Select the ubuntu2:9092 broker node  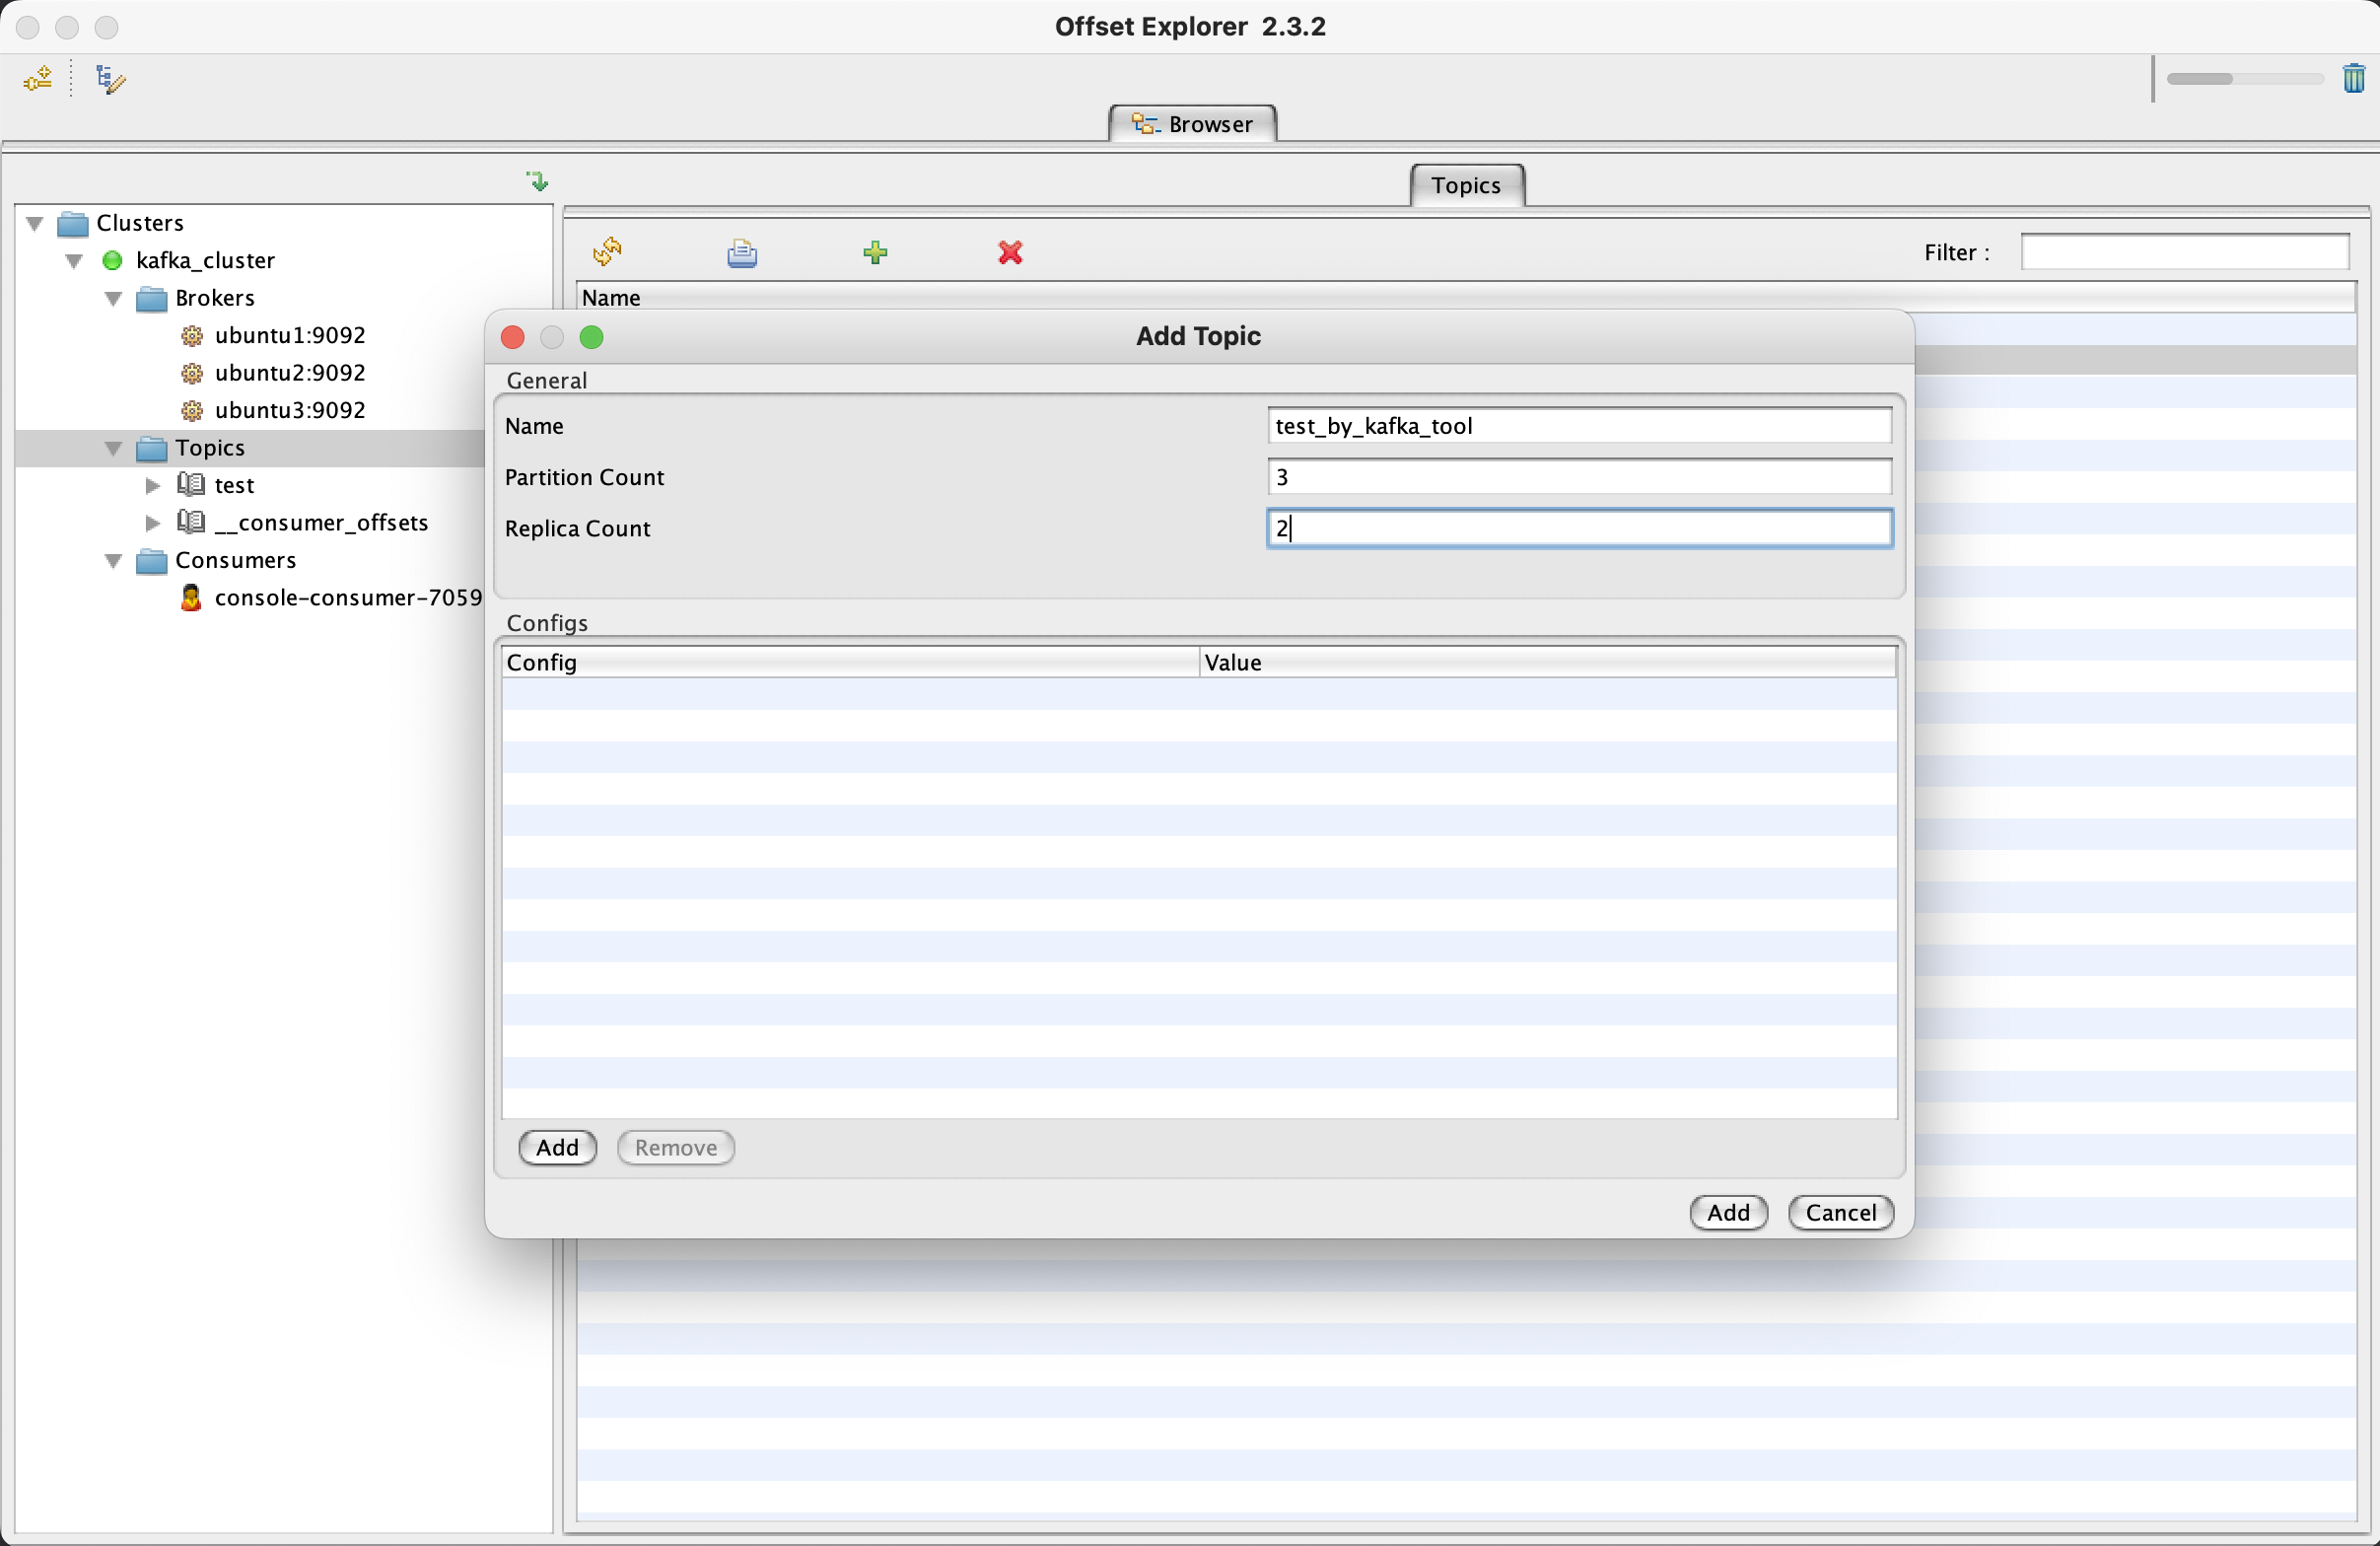pos(289,373)
